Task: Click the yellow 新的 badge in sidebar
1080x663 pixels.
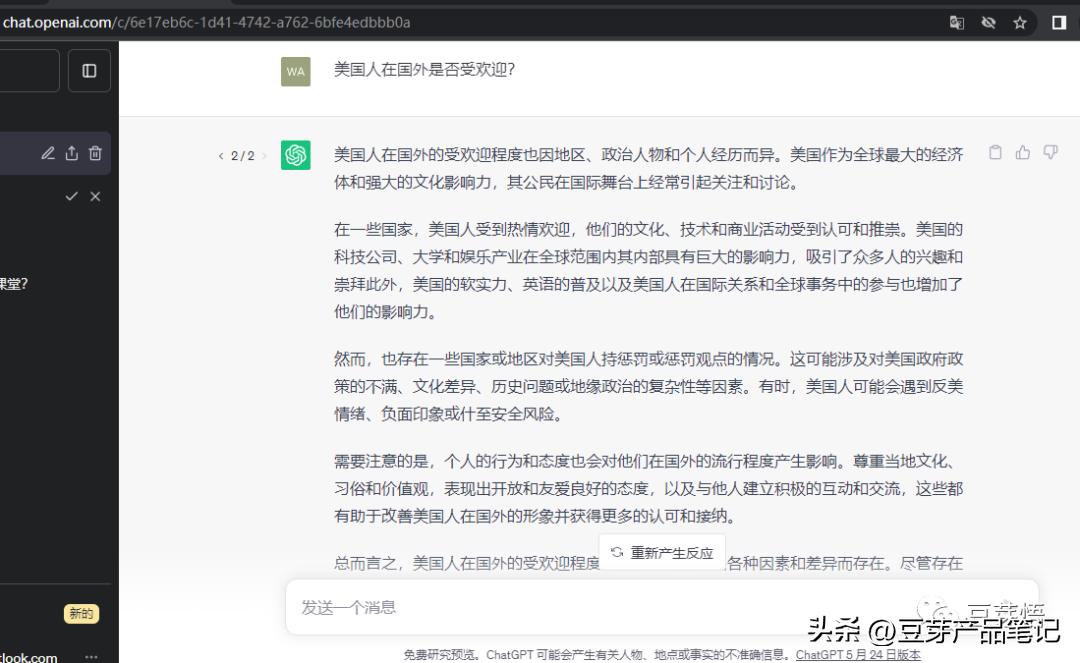Action: [81, 613]
